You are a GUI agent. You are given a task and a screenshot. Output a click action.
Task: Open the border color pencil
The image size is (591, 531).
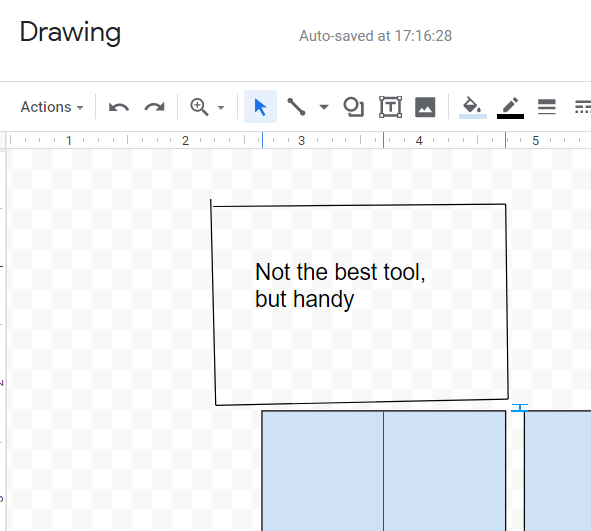[510, 107]
